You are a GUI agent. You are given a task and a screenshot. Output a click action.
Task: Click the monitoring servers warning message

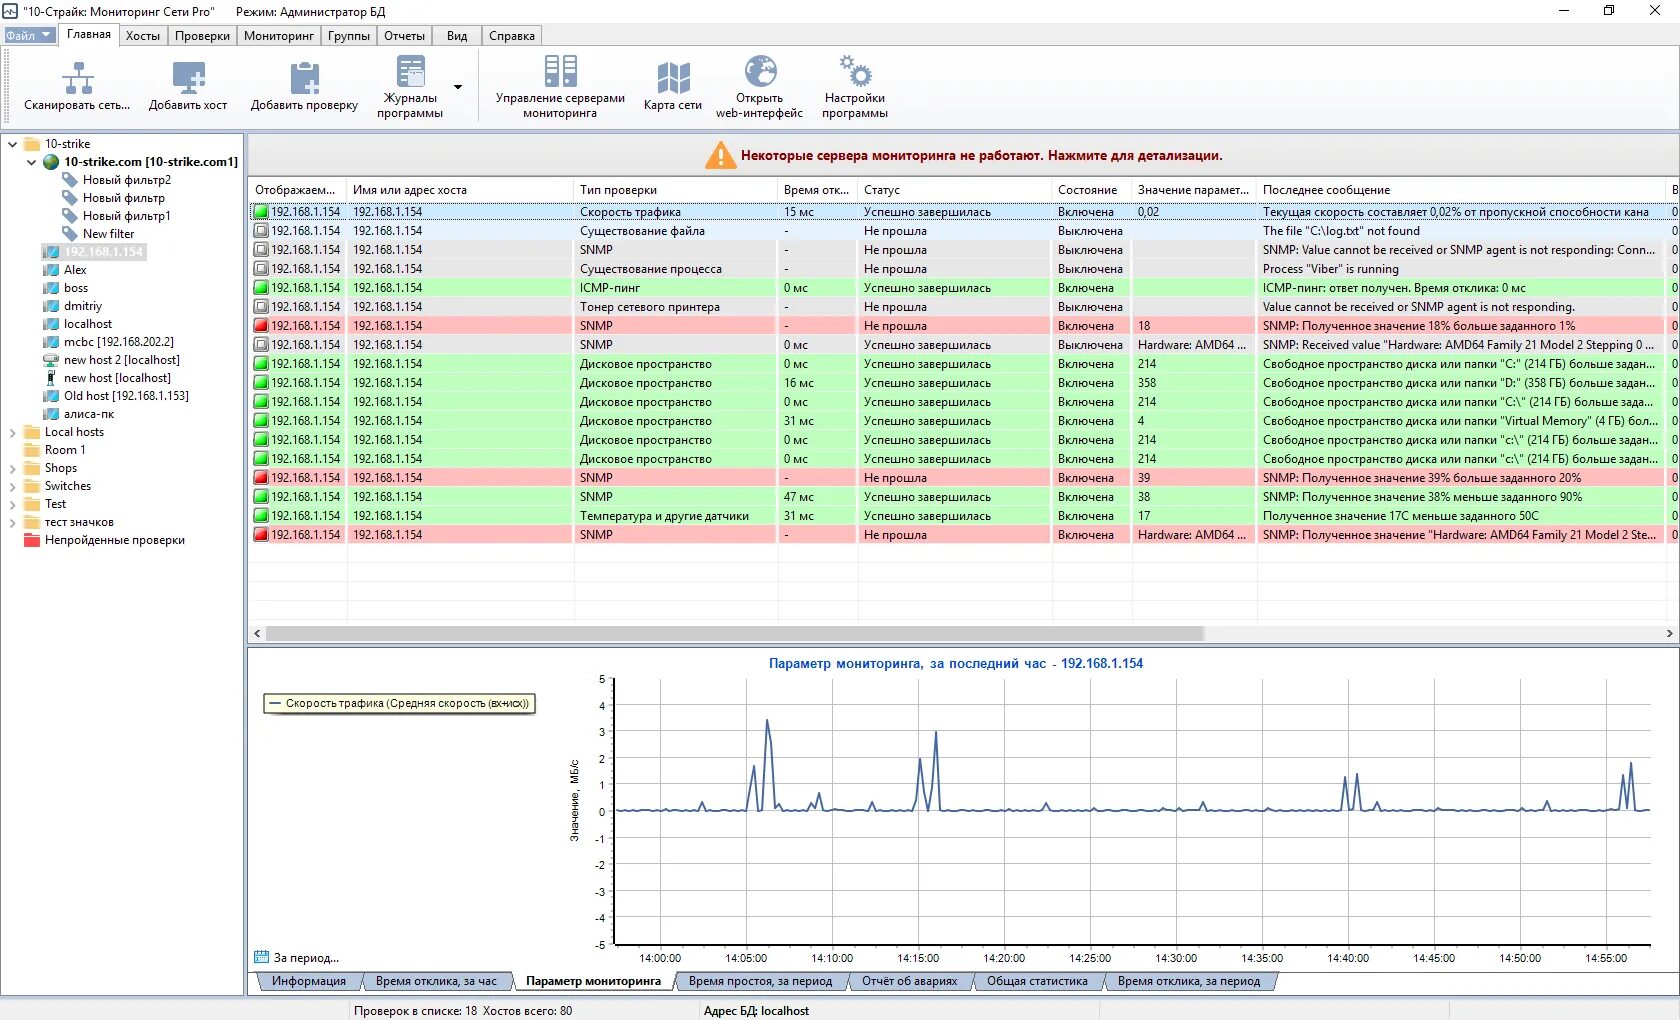(963, 155)
